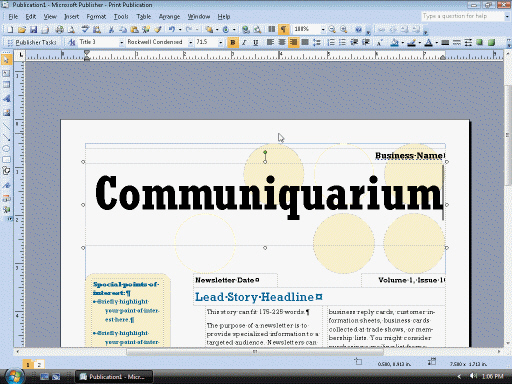Open the Arrange menu

point(169,16)
